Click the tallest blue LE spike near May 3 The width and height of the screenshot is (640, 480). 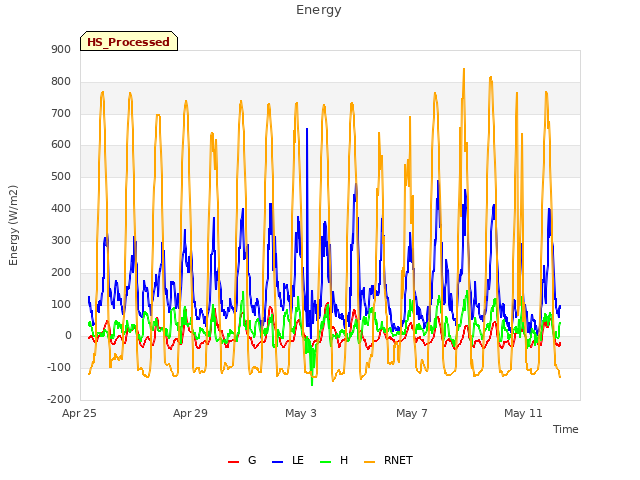click(x=307, y=130)
